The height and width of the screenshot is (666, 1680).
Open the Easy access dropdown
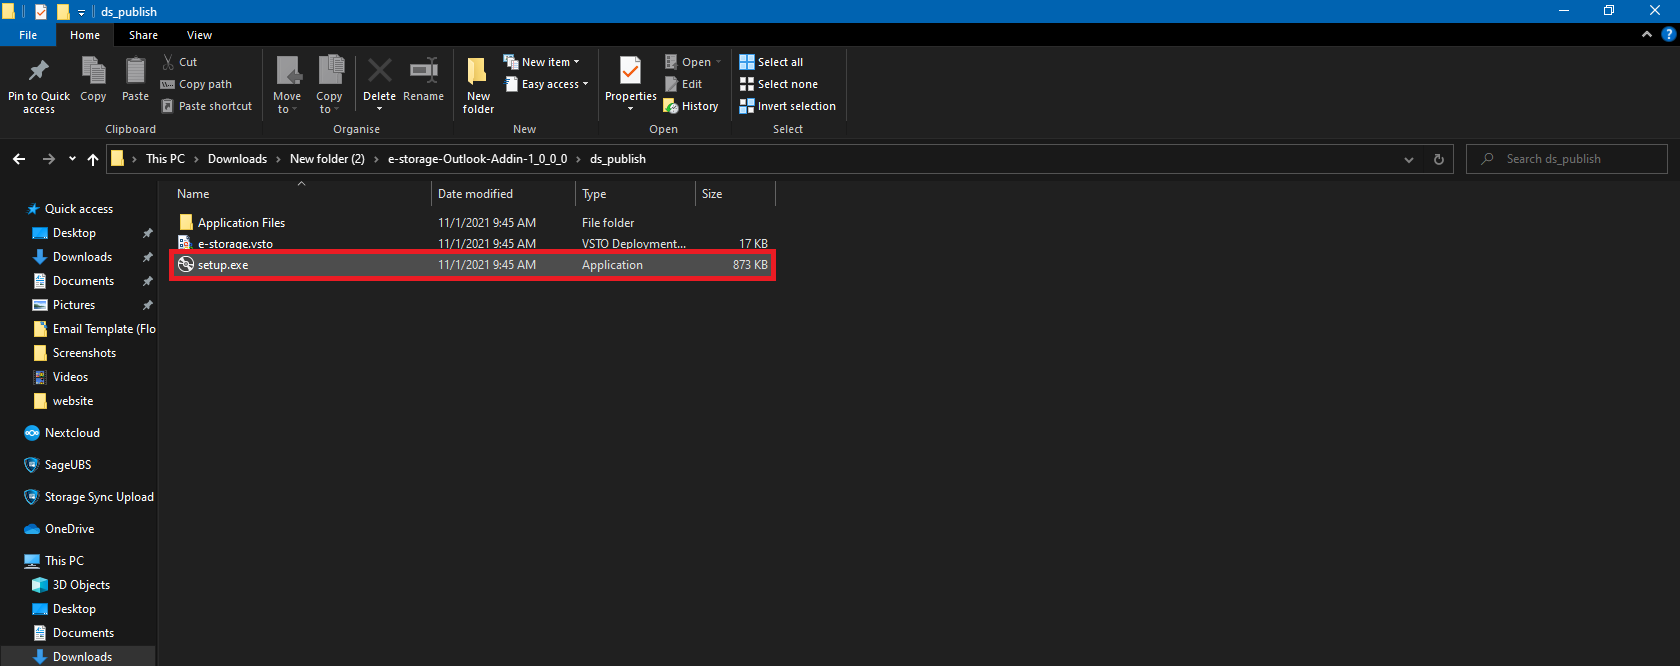pyautogui.click(x=546, y=84)
